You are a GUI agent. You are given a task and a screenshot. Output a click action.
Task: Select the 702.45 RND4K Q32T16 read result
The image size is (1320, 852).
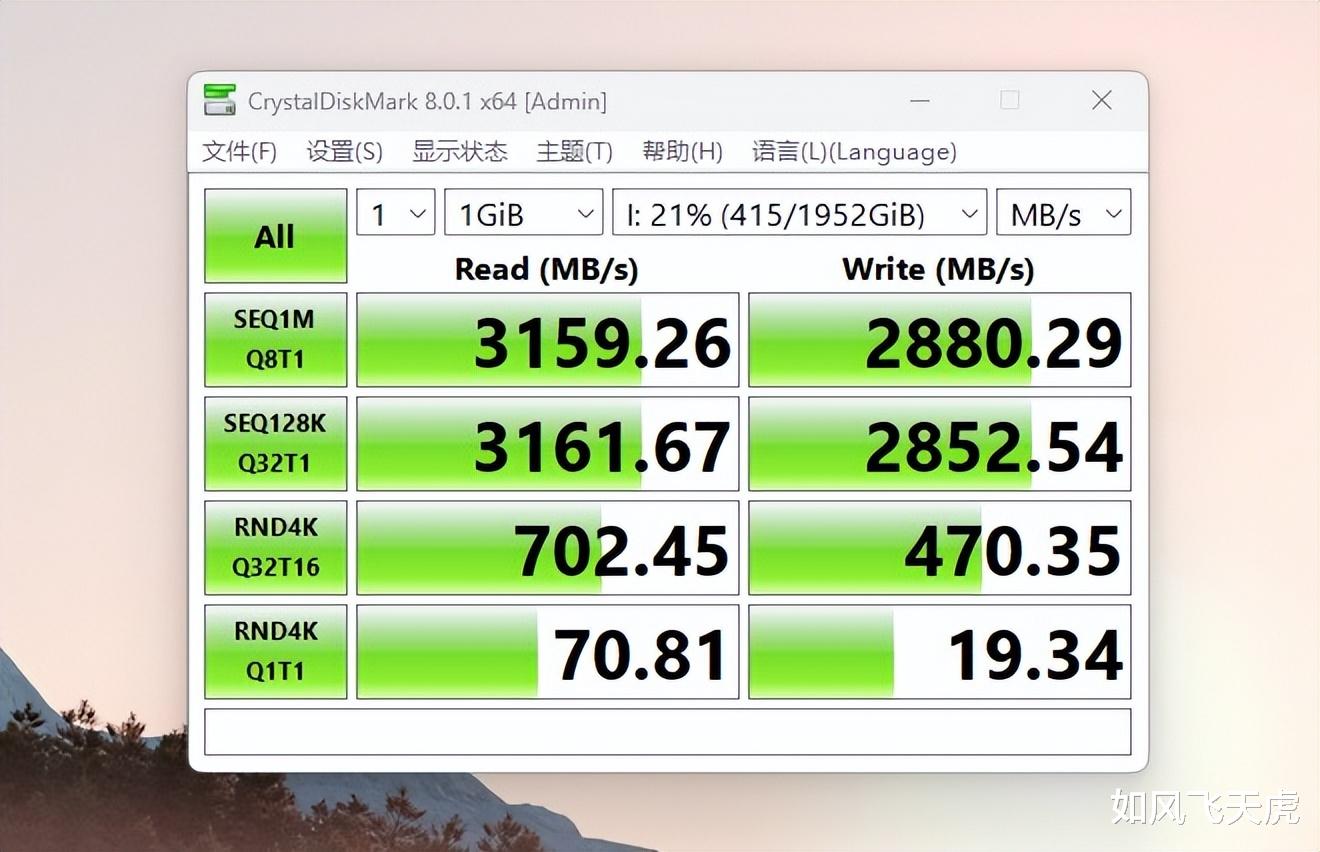coord(548,548)
